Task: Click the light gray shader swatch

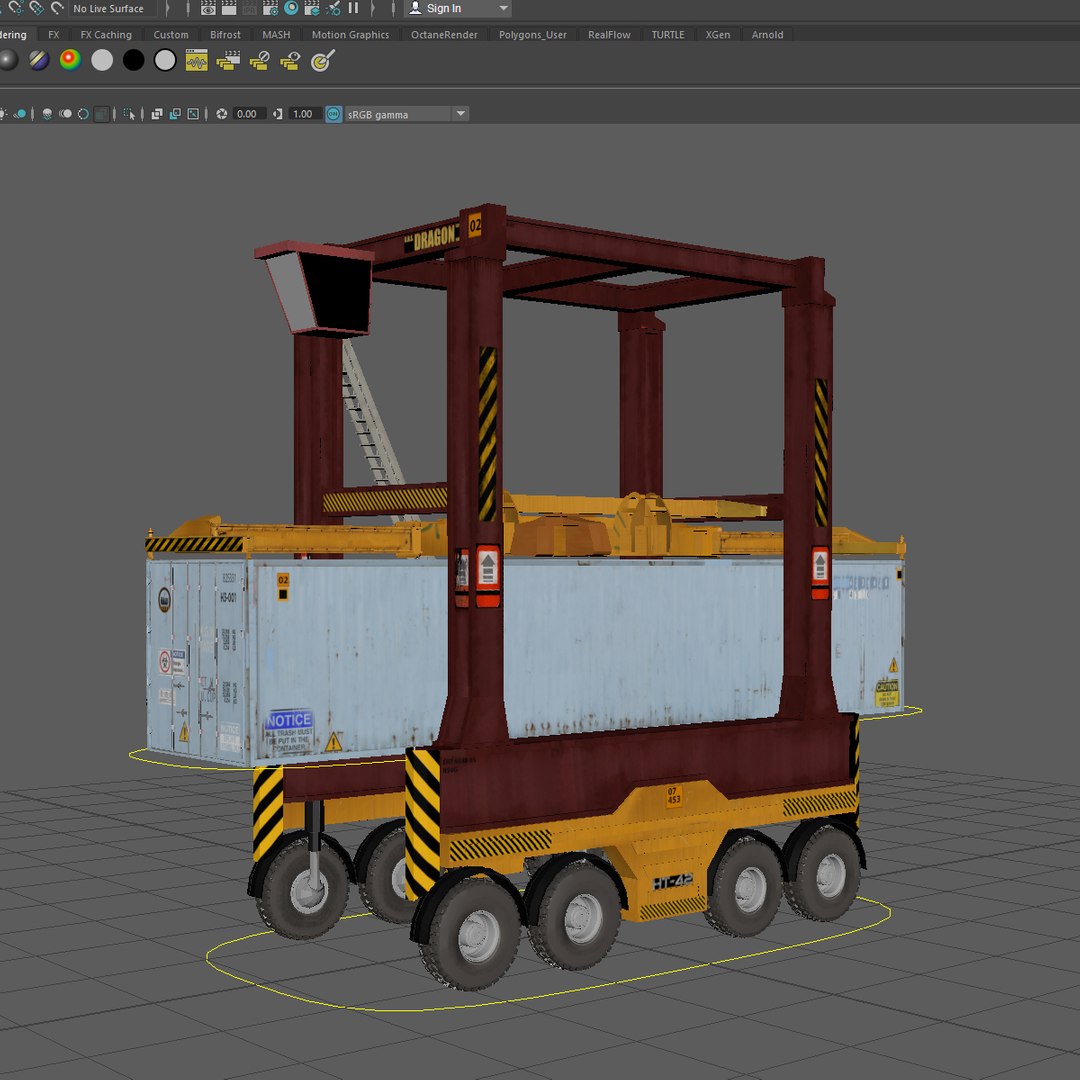Action: pos(102,61)
